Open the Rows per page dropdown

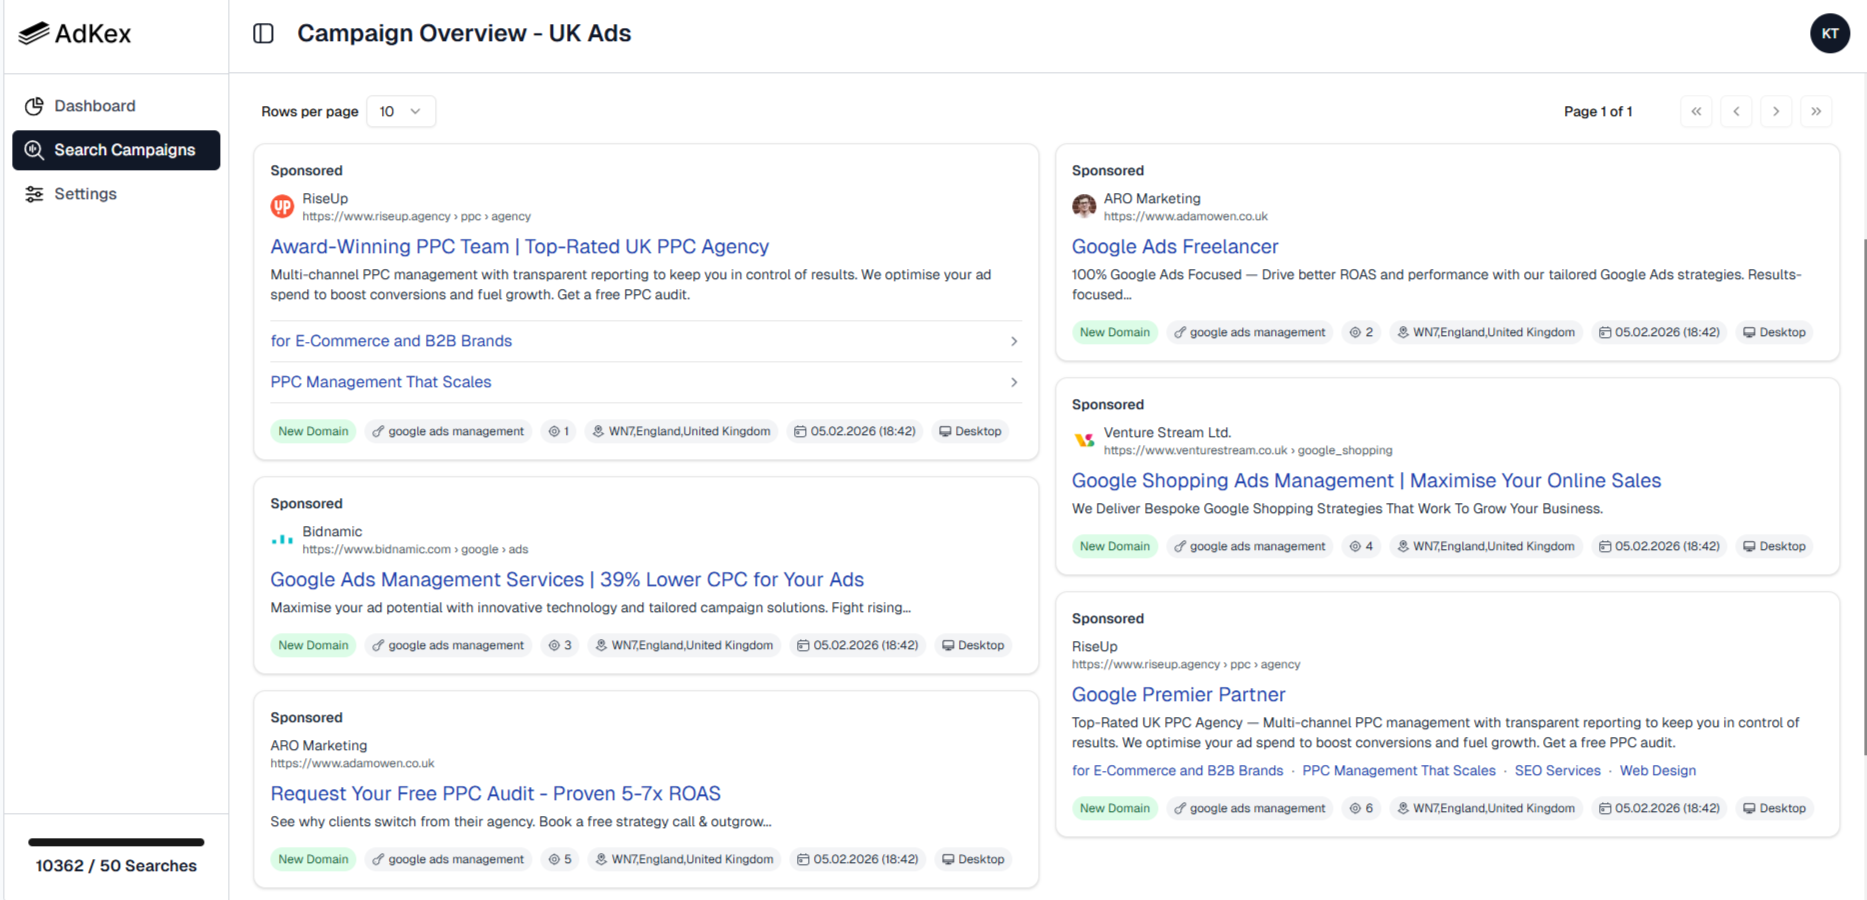400,111
